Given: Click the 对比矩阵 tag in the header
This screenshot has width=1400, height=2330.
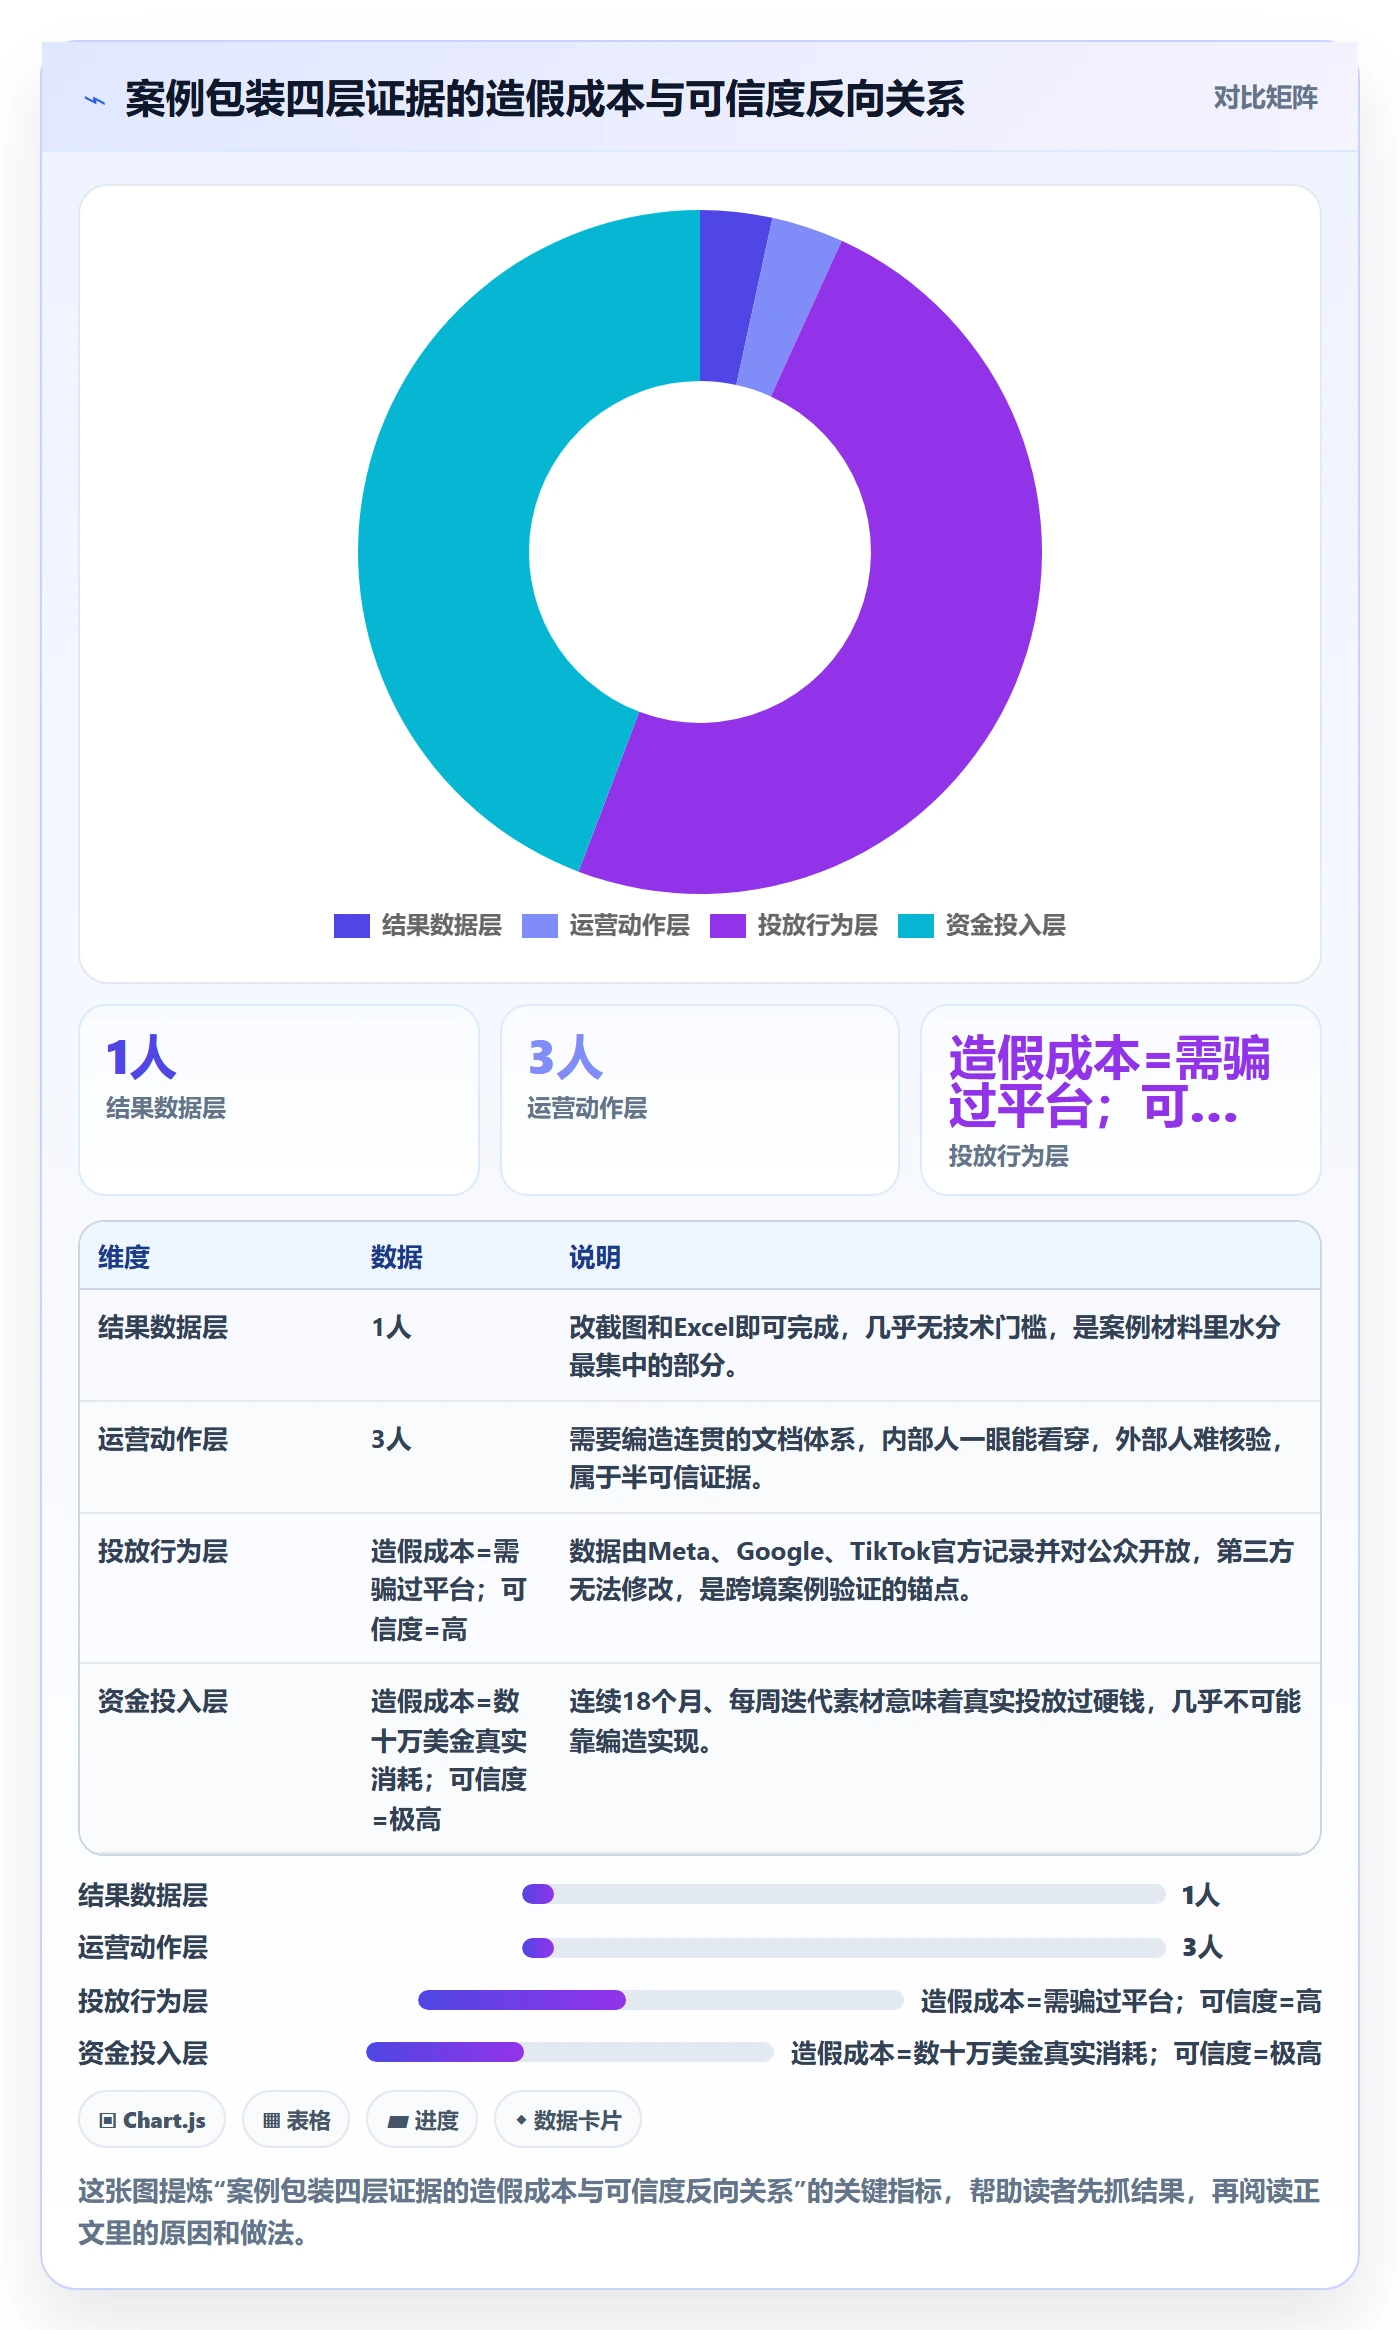Looking at the screenshot, I should coord(1265,98).
